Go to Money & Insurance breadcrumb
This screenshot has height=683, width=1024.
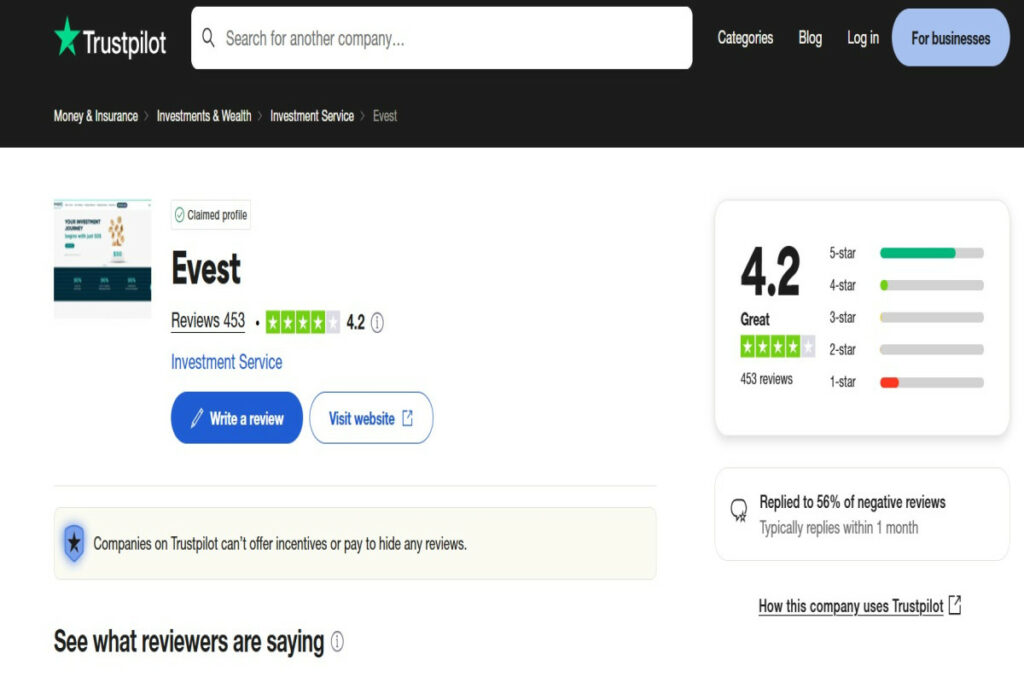click(x=95, y=116)
